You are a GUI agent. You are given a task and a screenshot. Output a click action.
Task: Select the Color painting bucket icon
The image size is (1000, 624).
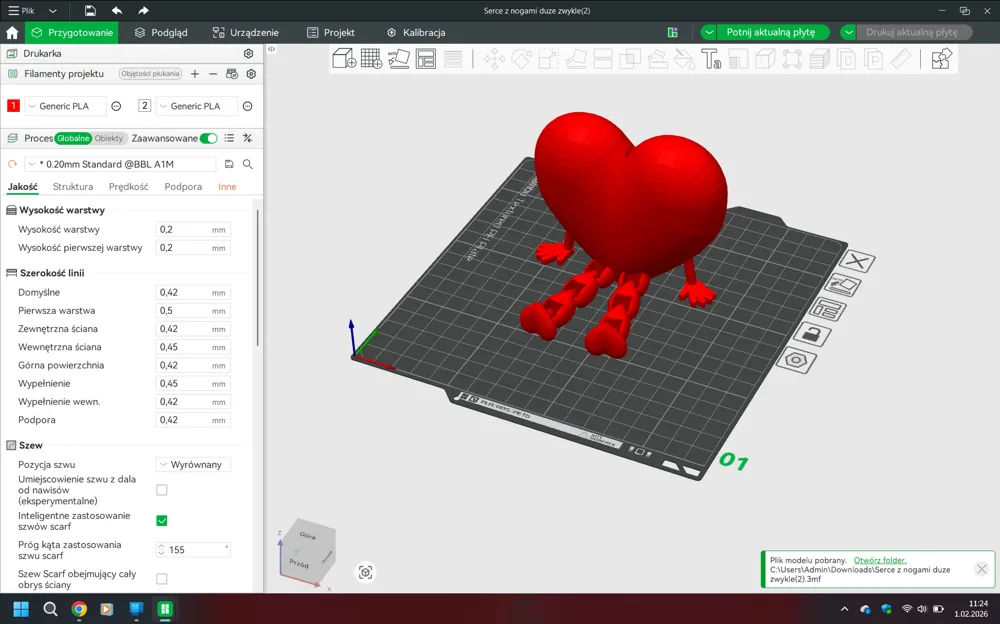[684, 59]
